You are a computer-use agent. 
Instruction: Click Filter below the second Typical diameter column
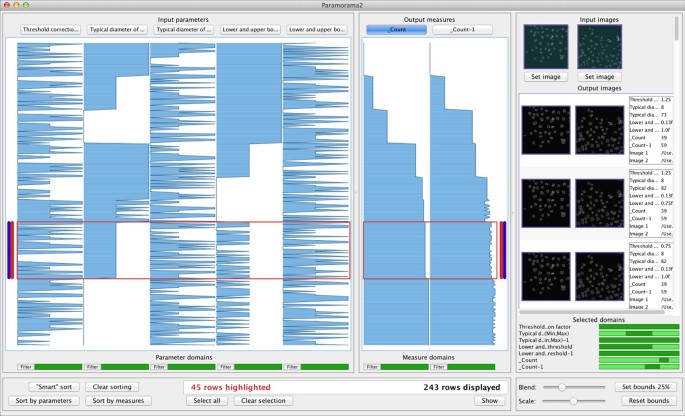click(159, 367)
